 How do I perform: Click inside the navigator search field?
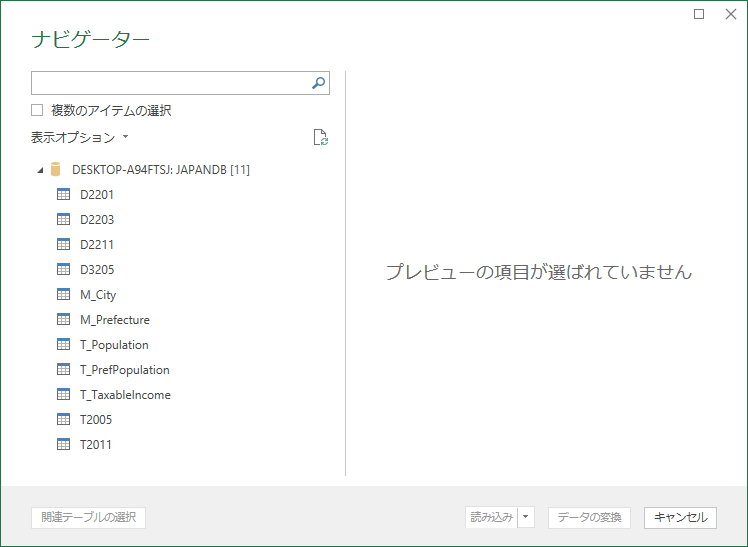(x=170, y=83)
